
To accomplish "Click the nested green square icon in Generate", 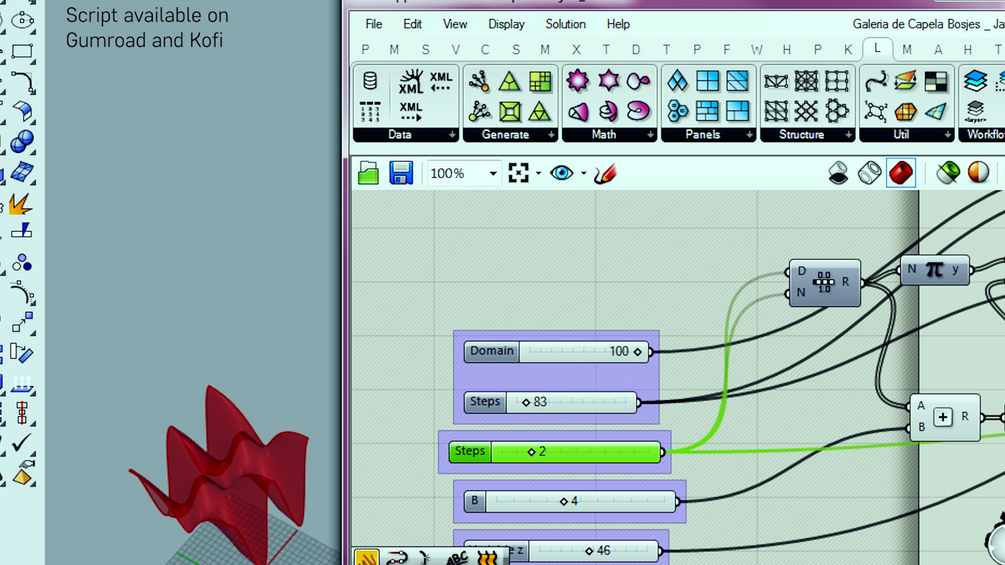I will click(x=510, y=111).
